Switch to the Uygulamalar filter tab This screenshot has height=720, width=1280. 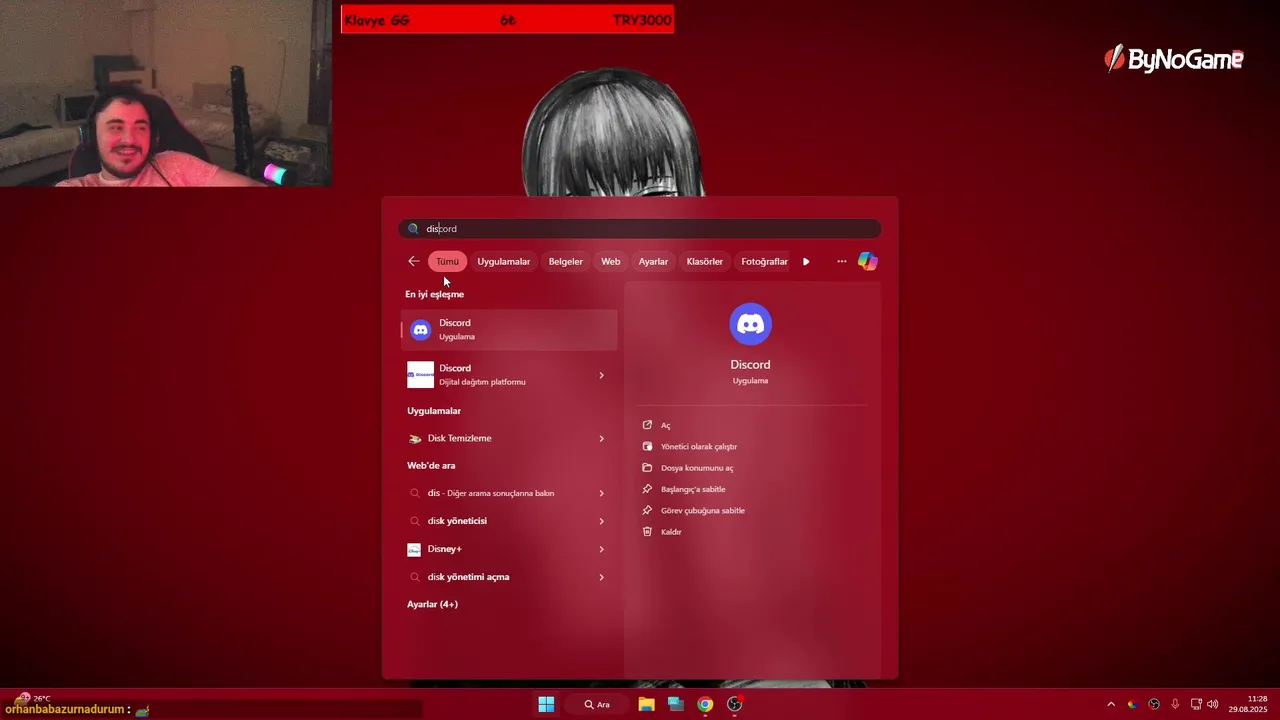(x=503, y=261)
